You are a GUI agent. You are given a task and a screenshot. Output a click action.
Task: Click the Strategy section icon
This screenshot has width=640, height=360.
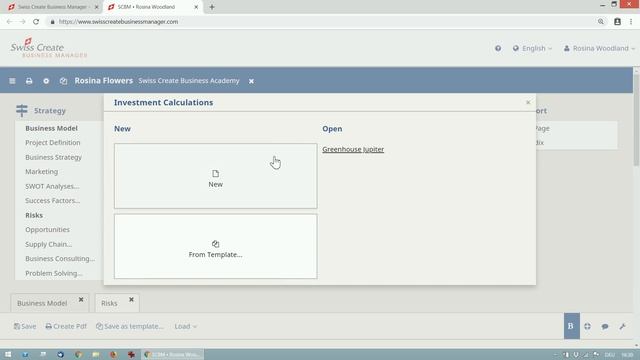pos(22,110)
